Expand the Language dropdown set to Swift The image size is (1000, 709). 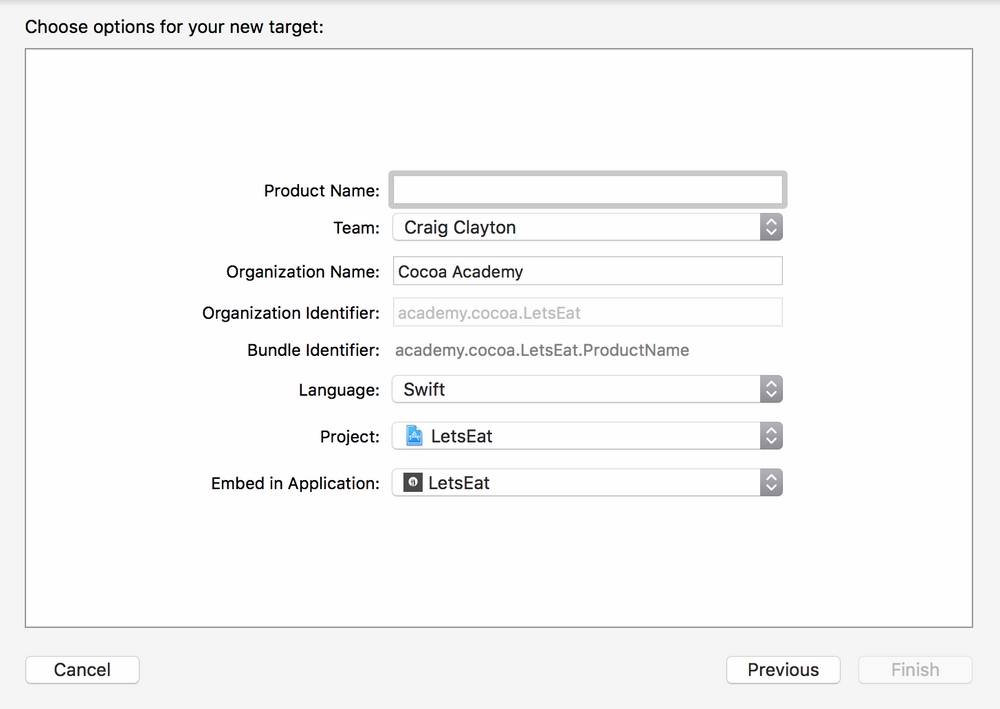point(575,389)
